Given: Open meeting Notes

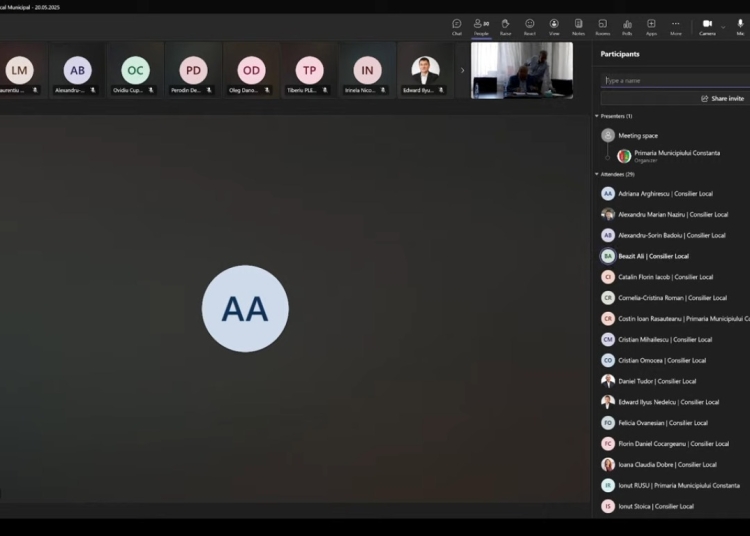Looking at the screenshot, I should click(578, 27).
